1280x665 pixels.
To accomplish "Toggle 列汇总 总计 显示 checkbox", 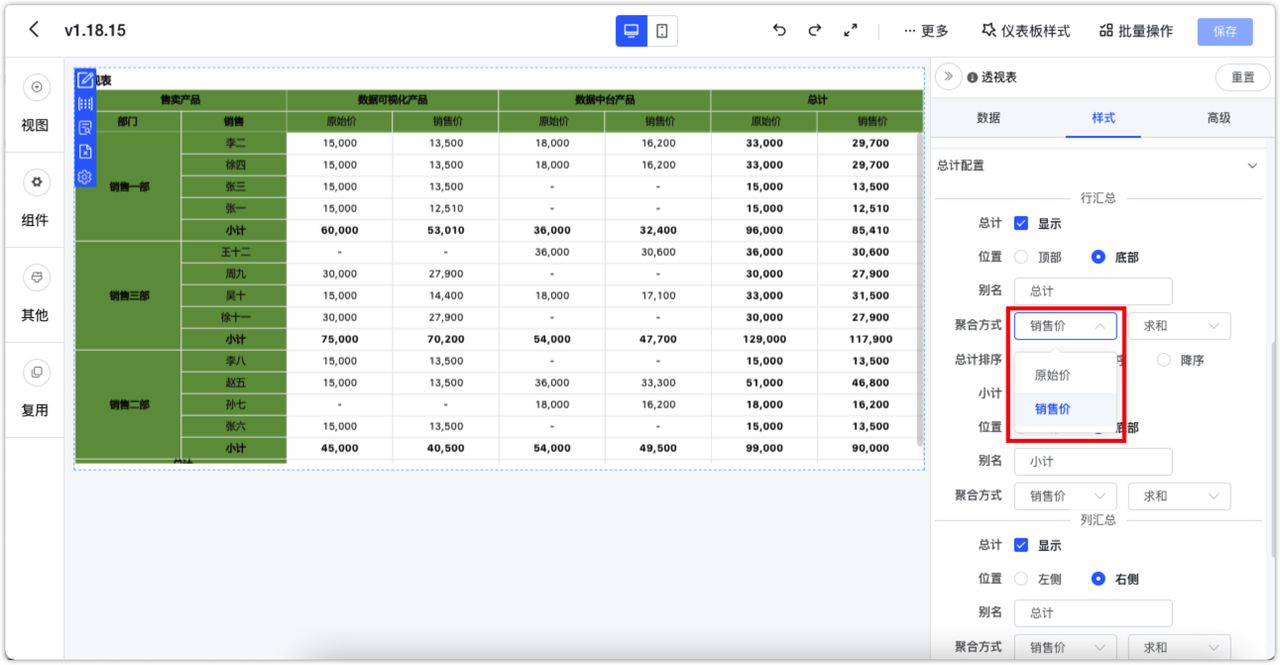I will [x=1021, y=545].
